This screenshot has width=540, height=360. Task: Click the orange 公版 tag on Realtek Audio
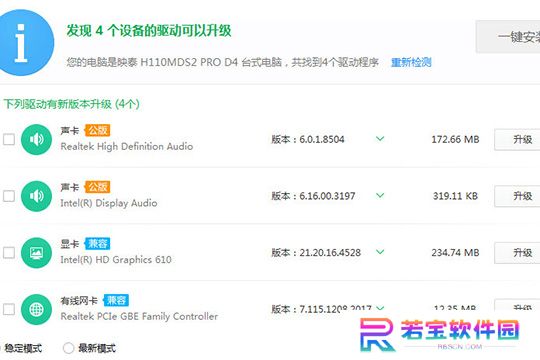point(98,130)
